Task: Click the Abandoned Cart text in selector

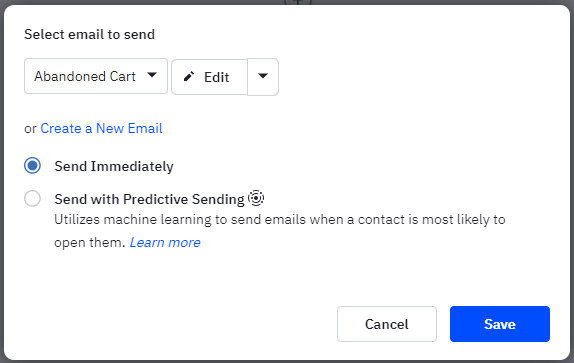Action: click(x=85, y=76)
